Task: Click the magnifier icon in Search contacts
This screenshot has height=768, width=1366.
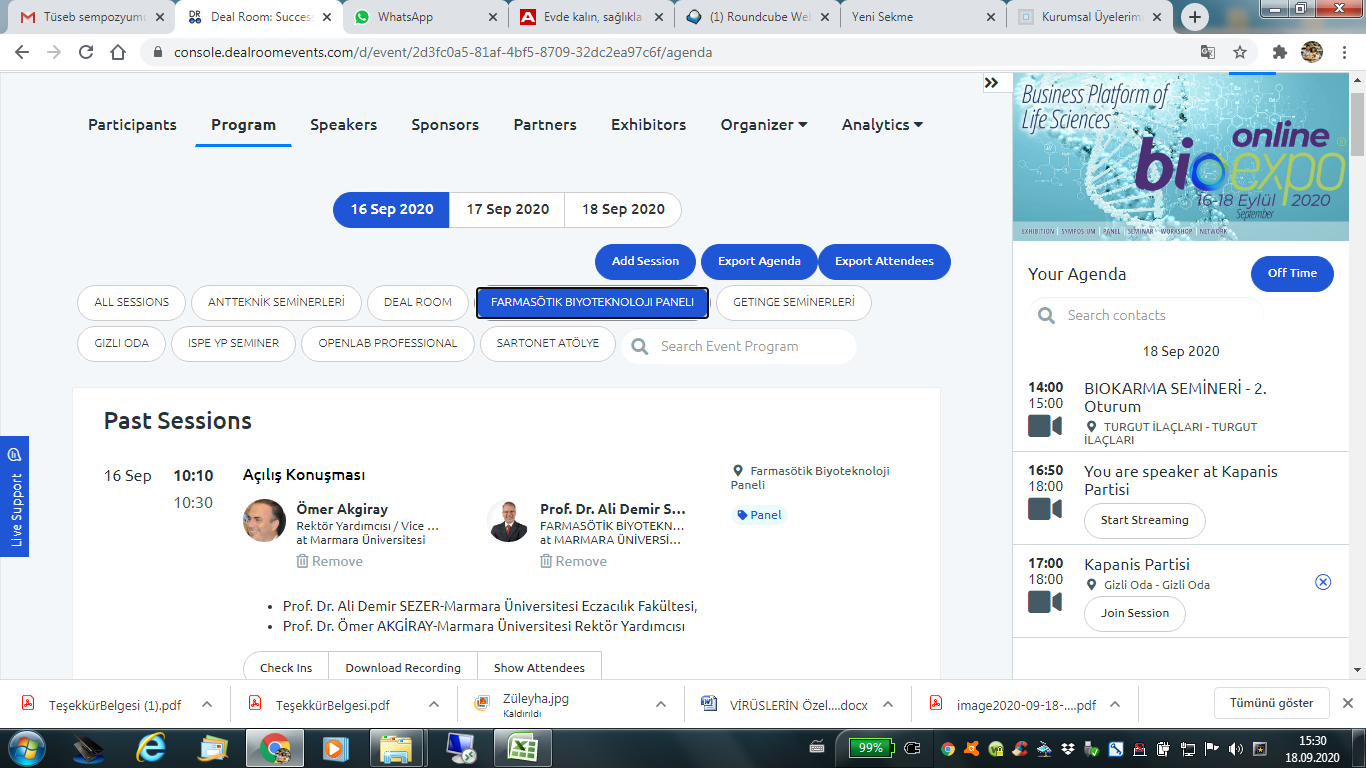Action: point(1047,316)
